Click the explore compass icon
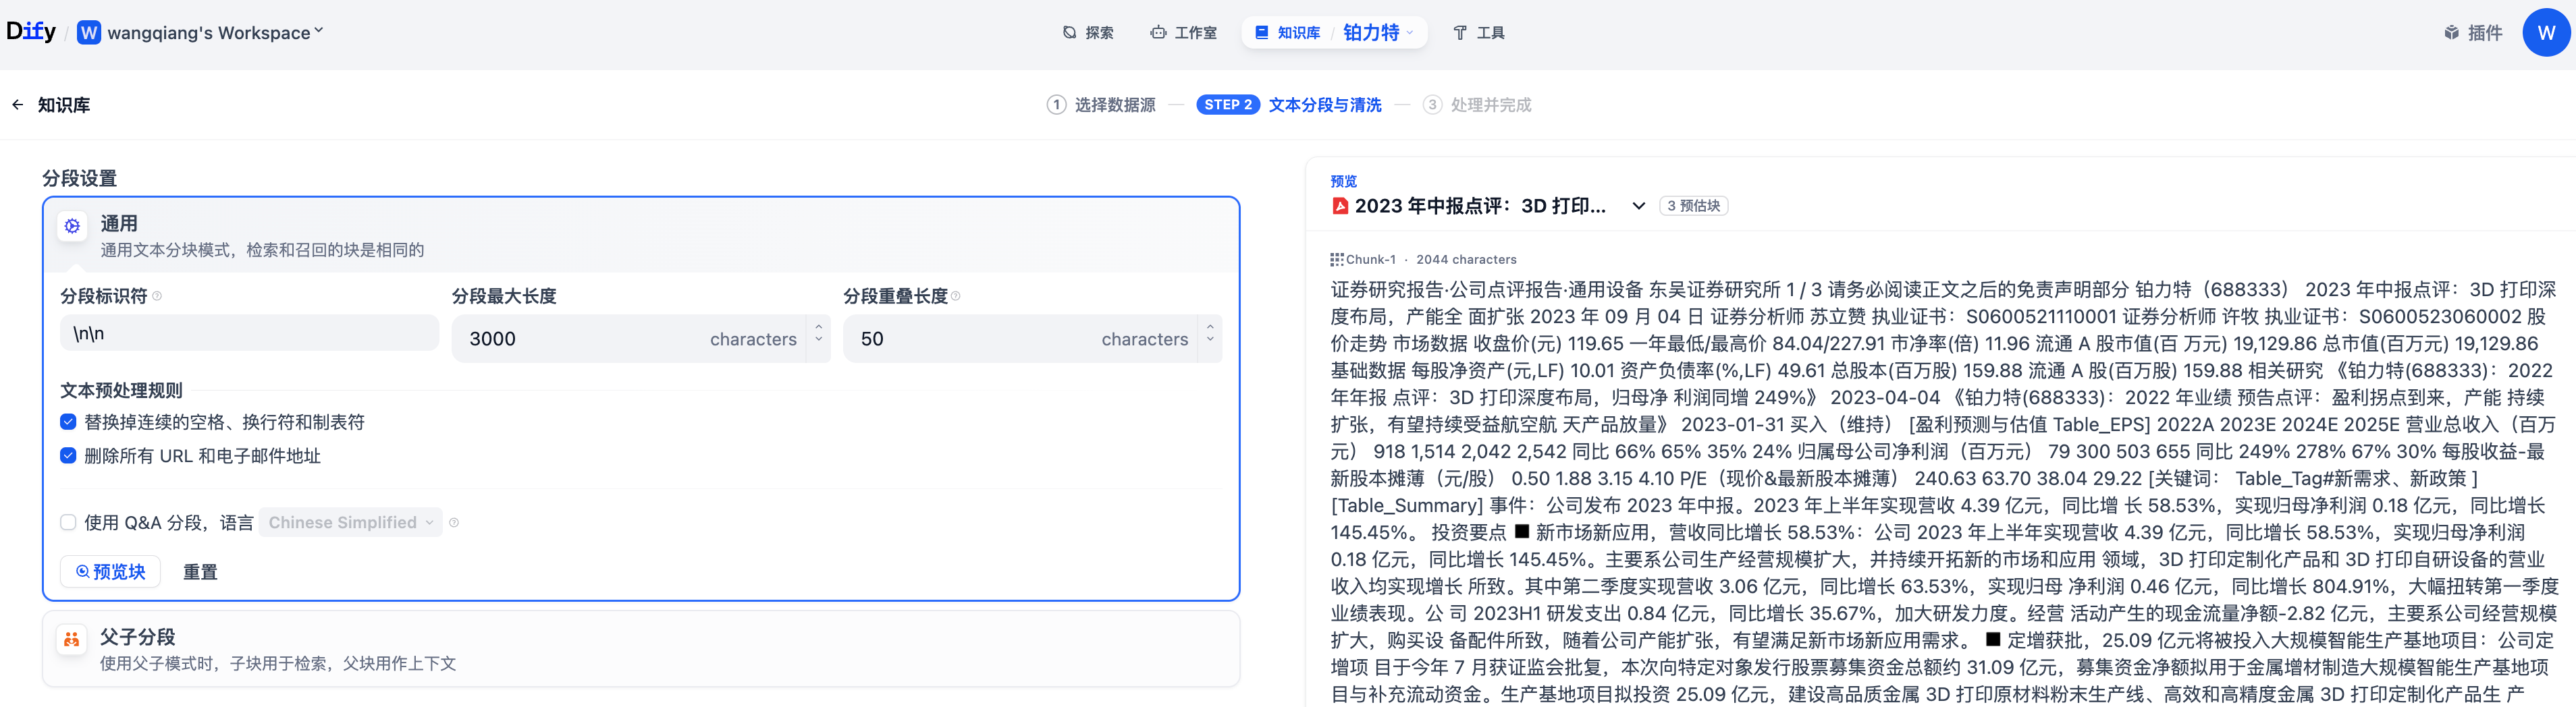This screenshot has height=707, width=2576. [x=1069, y=33]
